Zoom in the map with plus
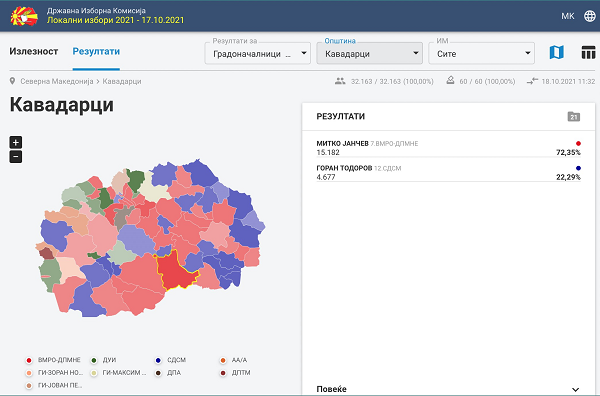Image resolution: width=600 pixels, height=396 pixels. 16,142
